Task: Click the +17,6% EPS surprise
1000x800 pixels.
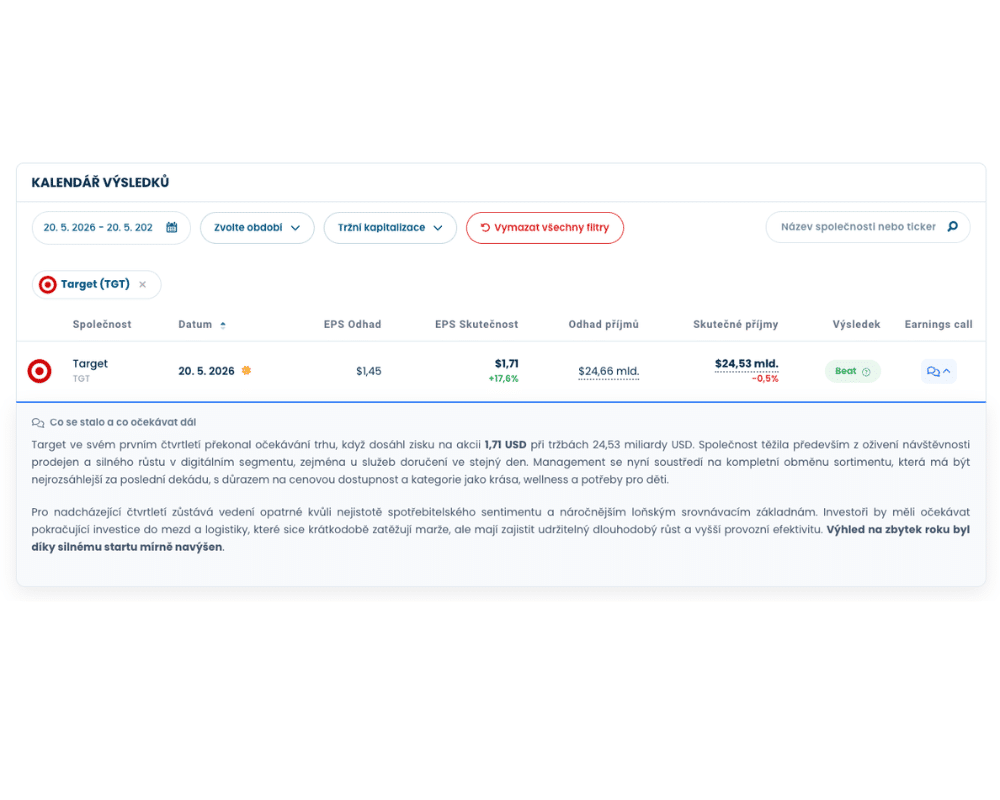Action: [503, 378]
